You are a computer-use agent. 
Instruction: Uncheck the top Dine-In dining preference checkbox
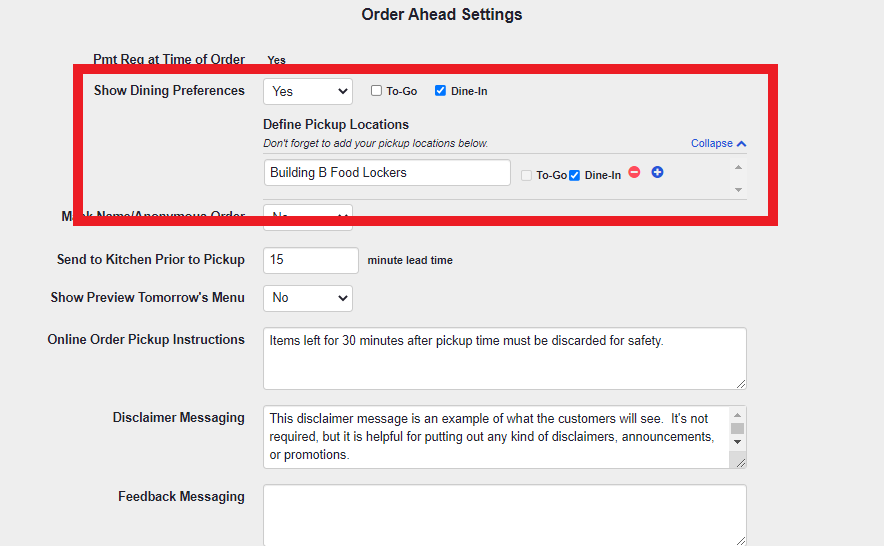point(441,91)
